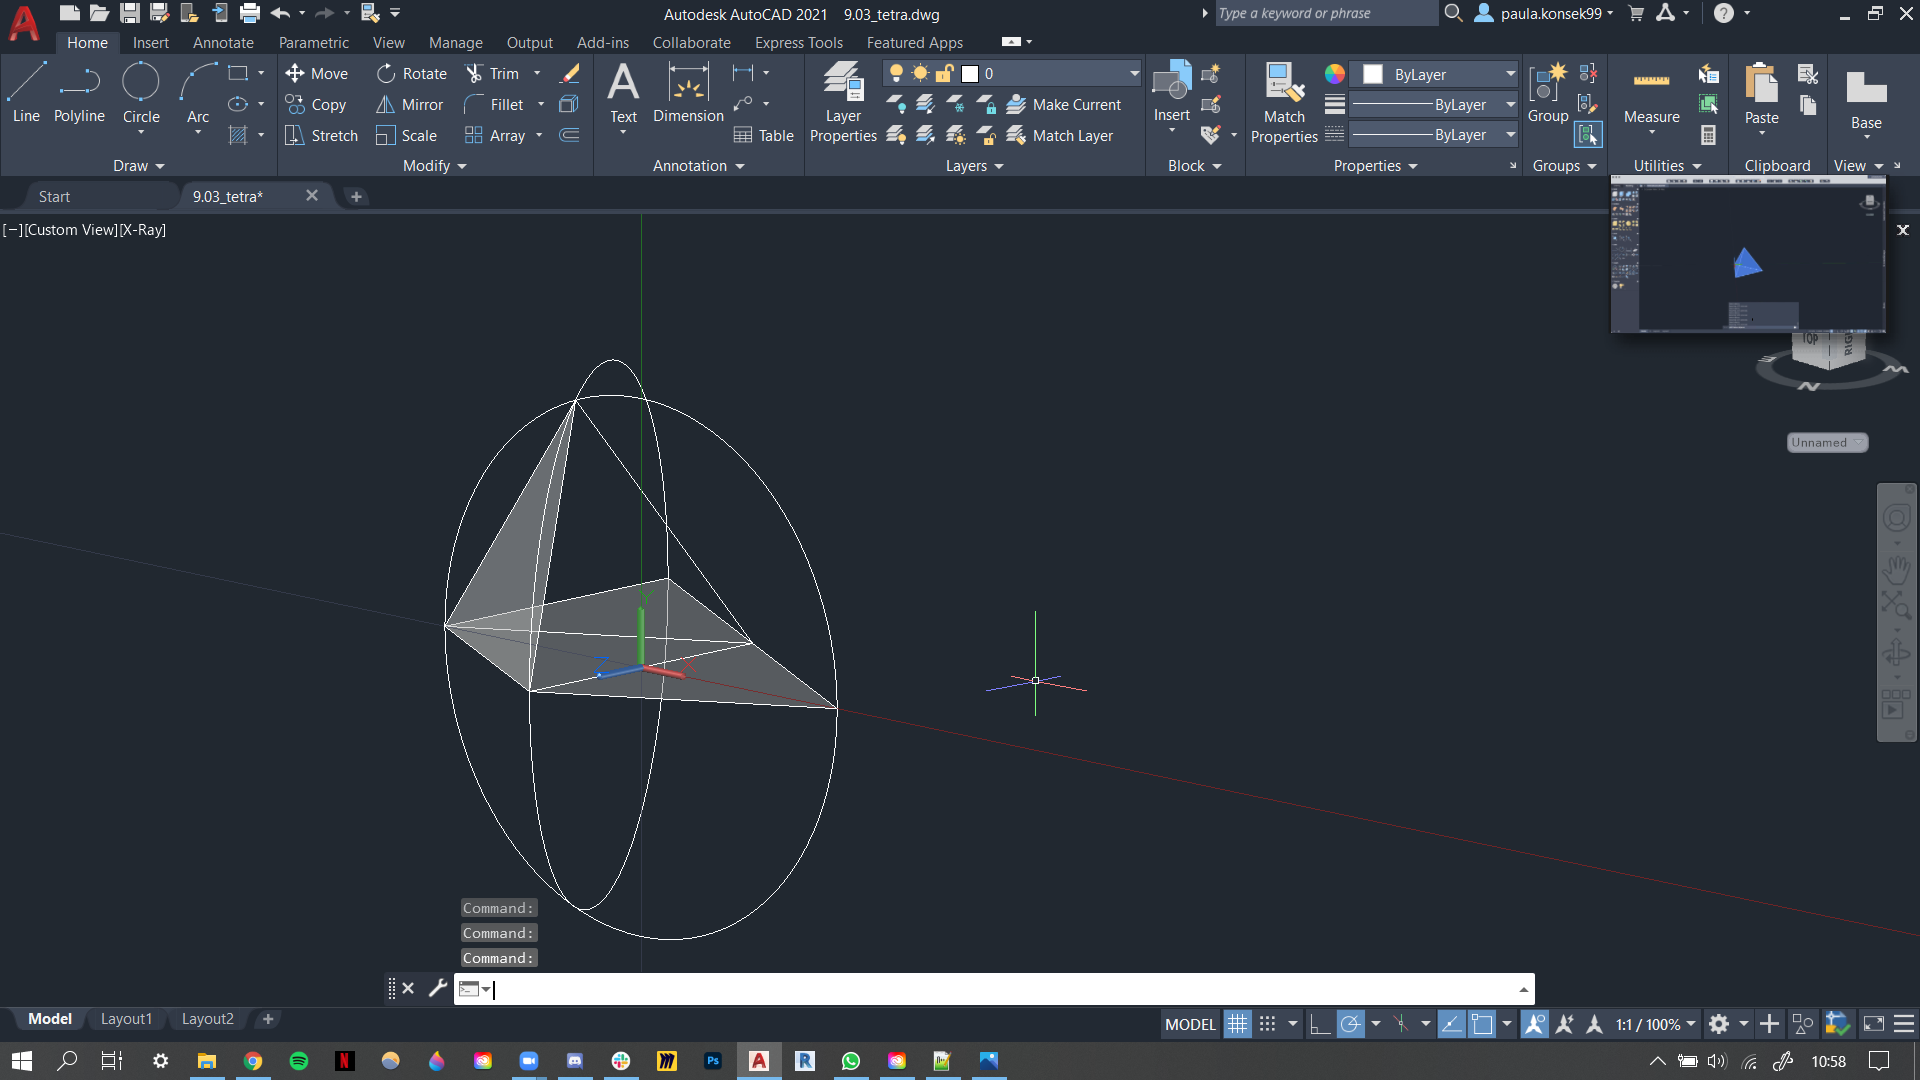Viewport: 1920px width, 1080px height.
Task: Select the Dimension tool
Action: pyautogui.click(x=688, y=92)
